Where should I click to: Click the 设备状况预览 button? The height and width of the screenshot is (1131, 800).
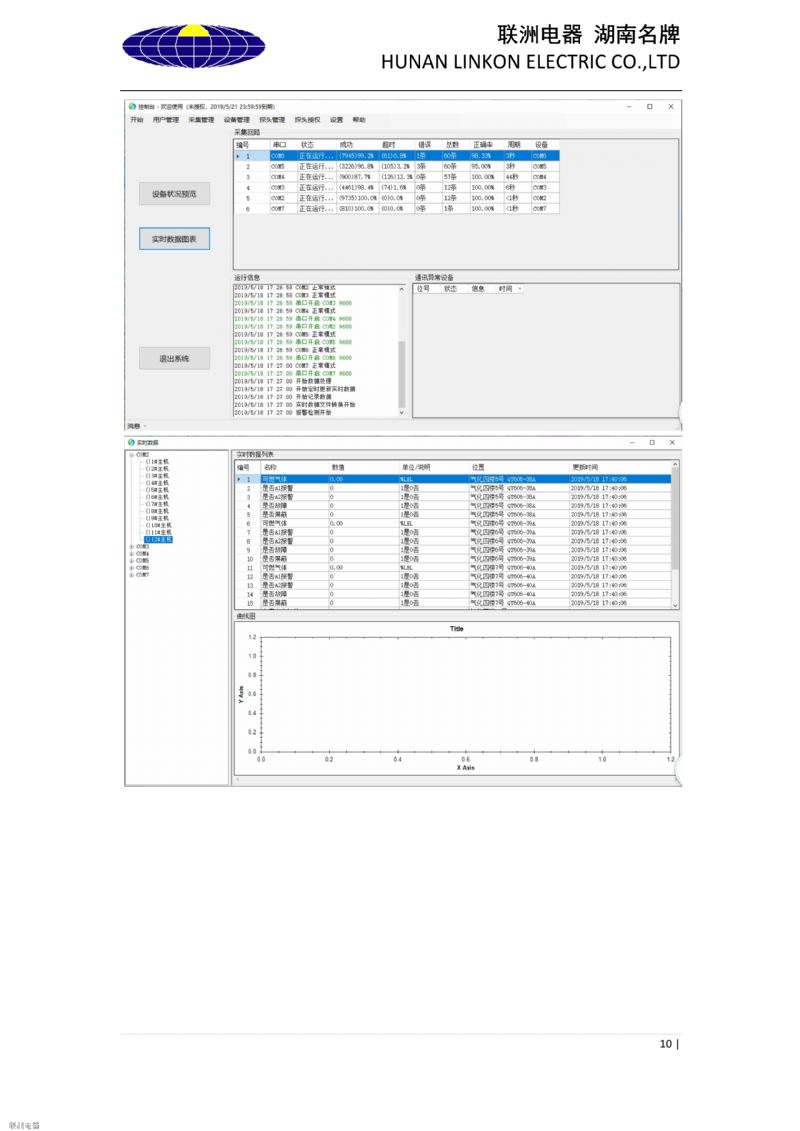[x=174, y=194]
